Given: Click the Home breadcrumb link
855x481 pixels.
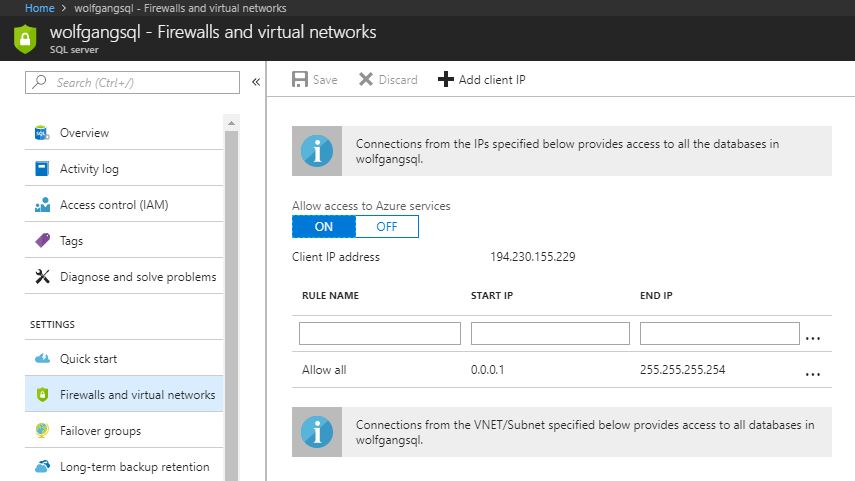Looking at the screenshot, I should 40,8.
